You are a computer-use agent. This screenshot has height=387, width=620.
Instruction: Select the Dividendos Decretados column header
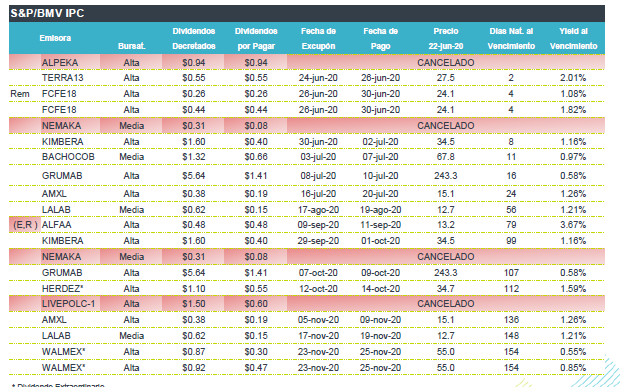pos(194,39)
